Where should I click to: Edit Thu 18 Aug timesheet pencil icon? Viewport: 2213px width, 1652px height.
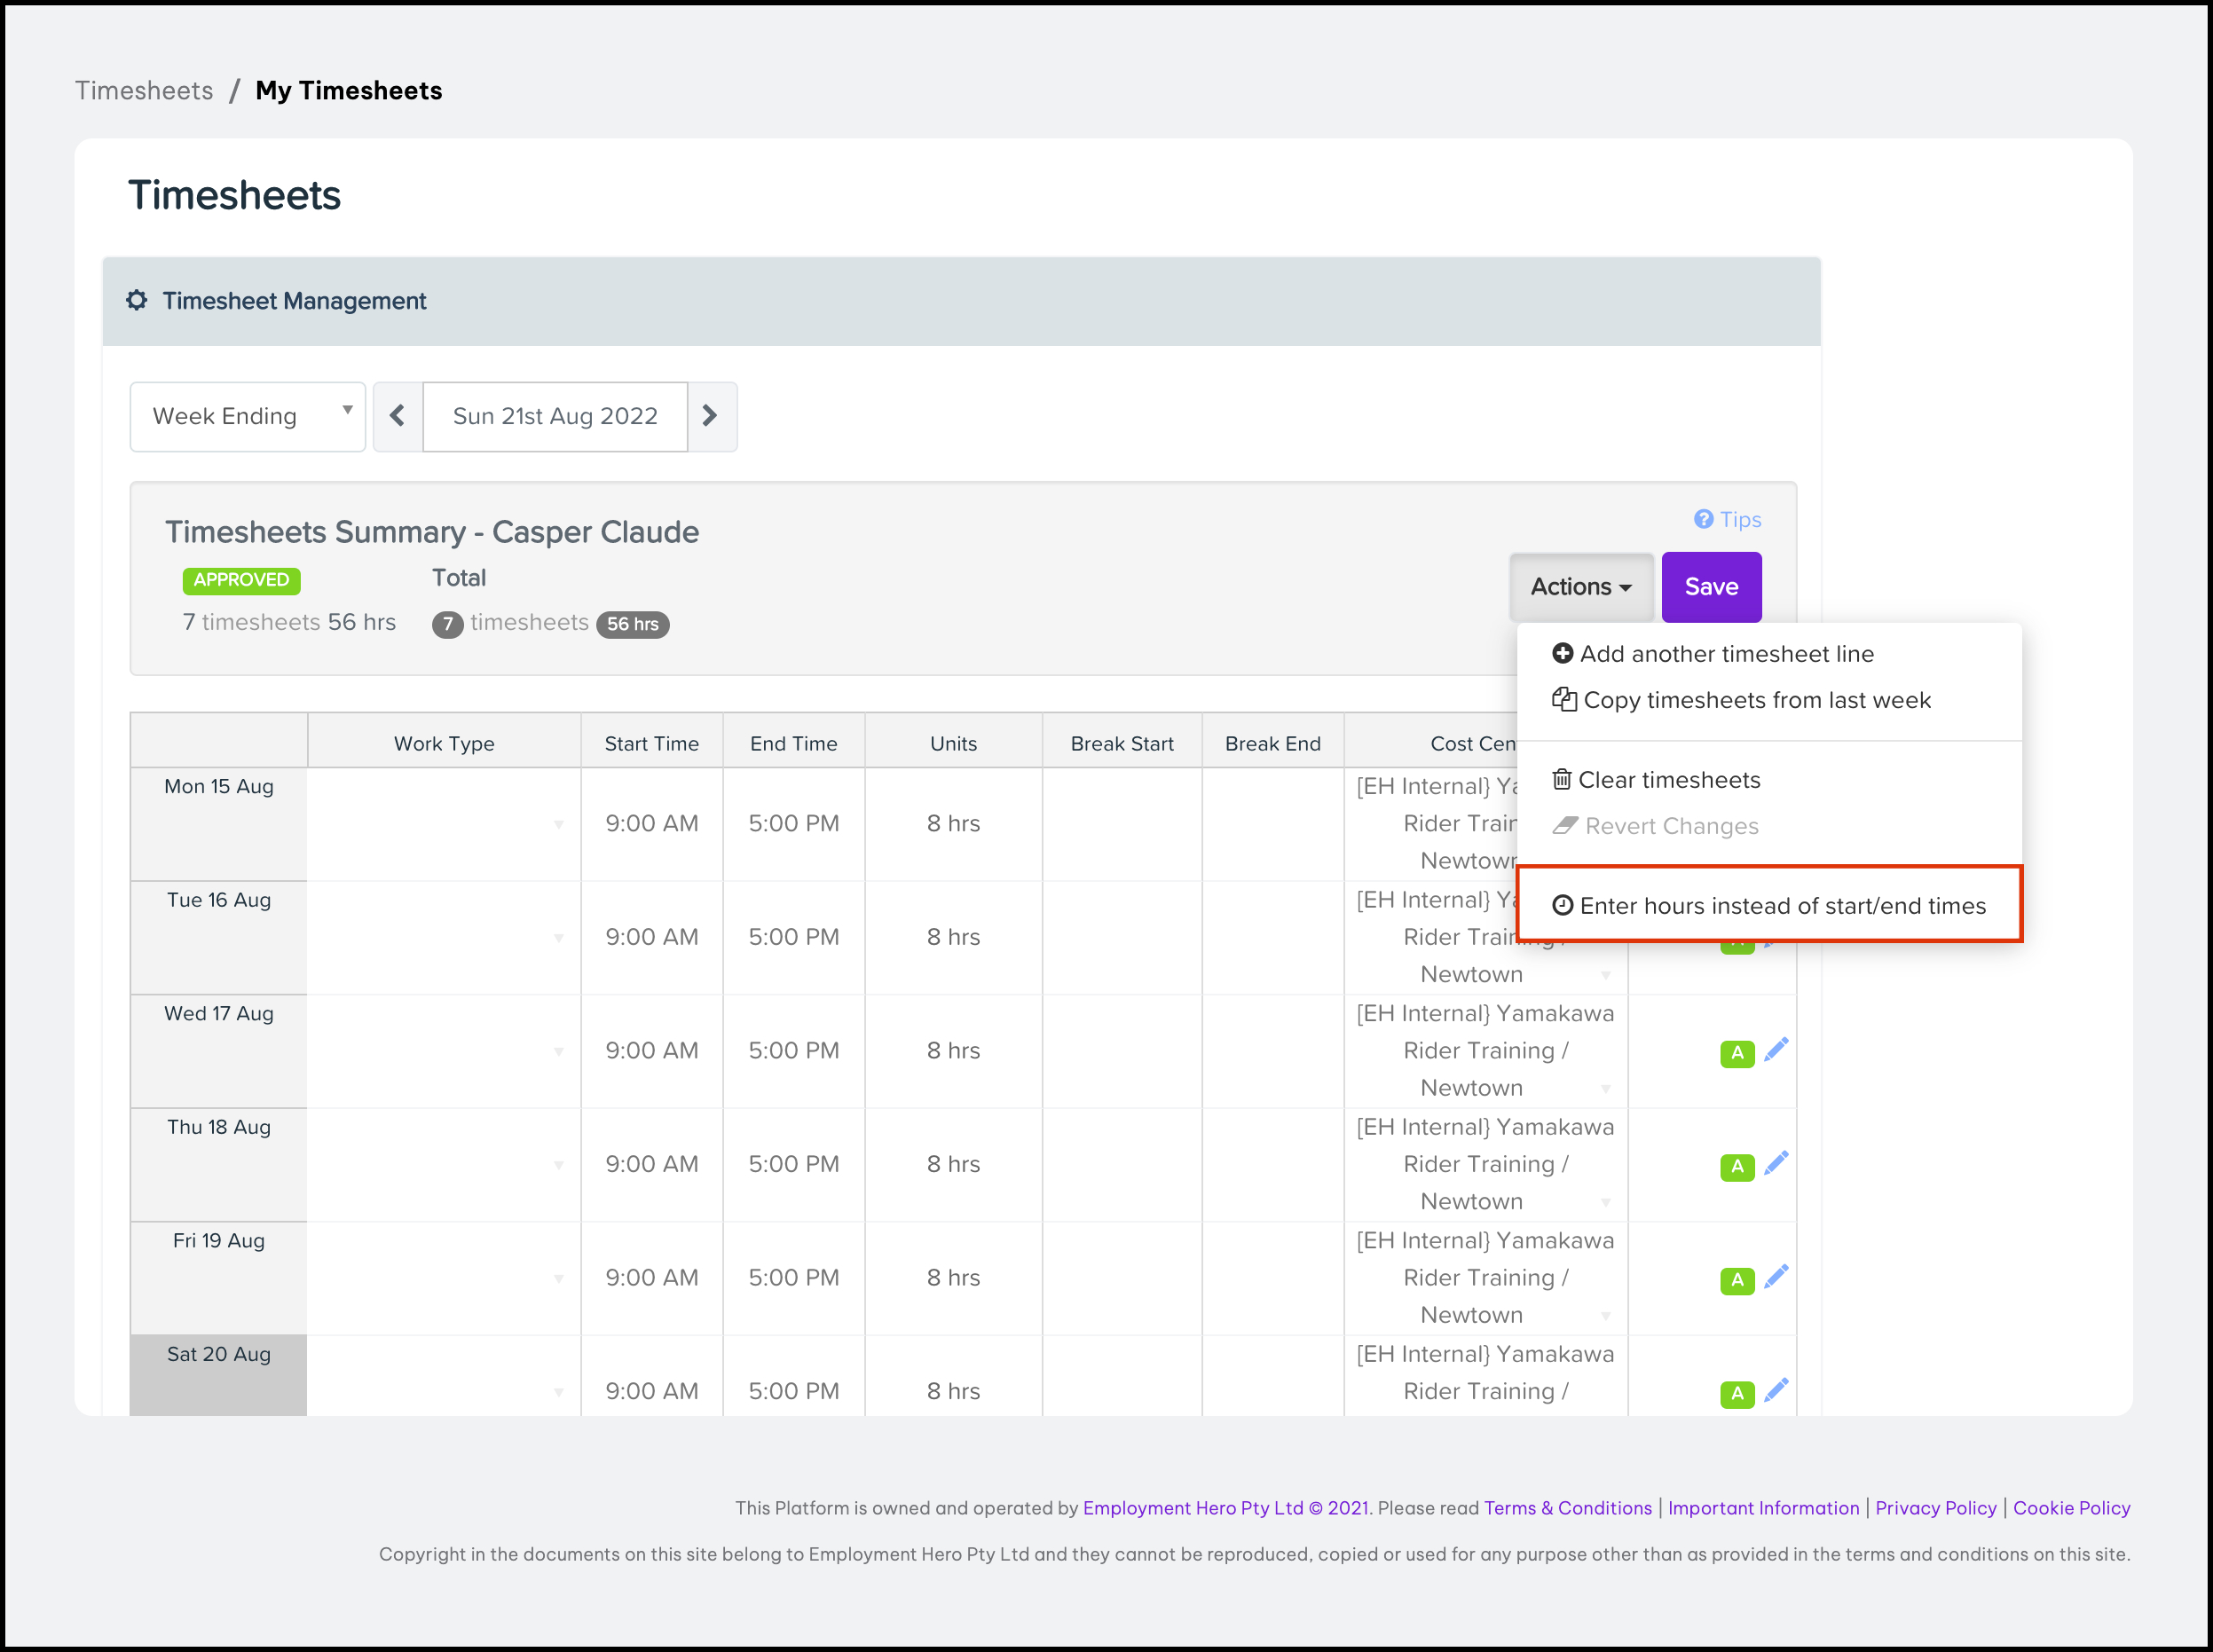[x=1776, y=1163]
